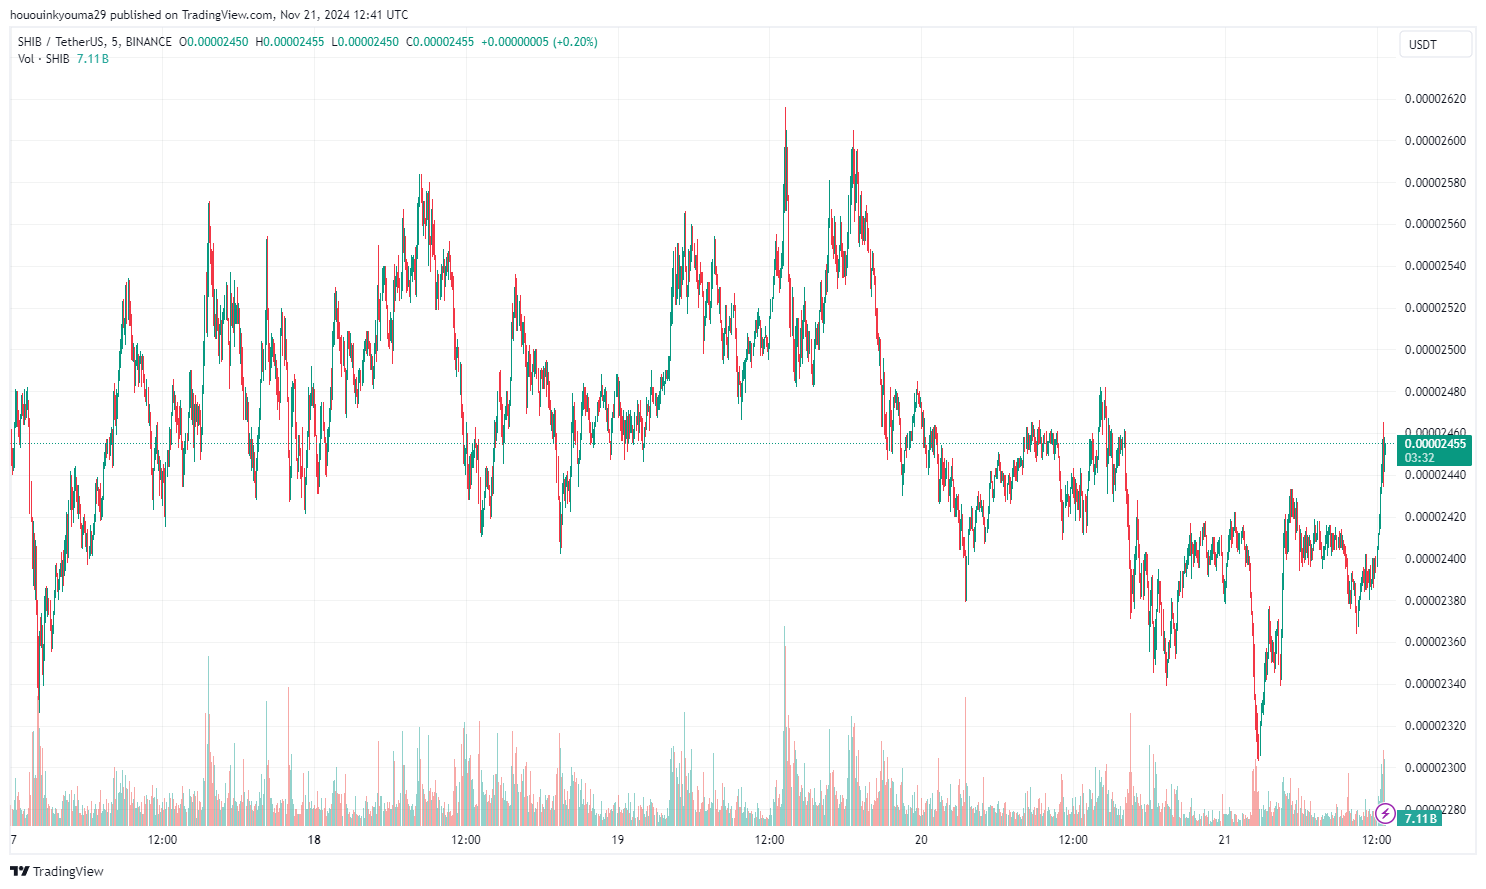Click the change value +0.00000005 (+0.20%)
Screen dimensions: 1486x889
coord(539,42)
